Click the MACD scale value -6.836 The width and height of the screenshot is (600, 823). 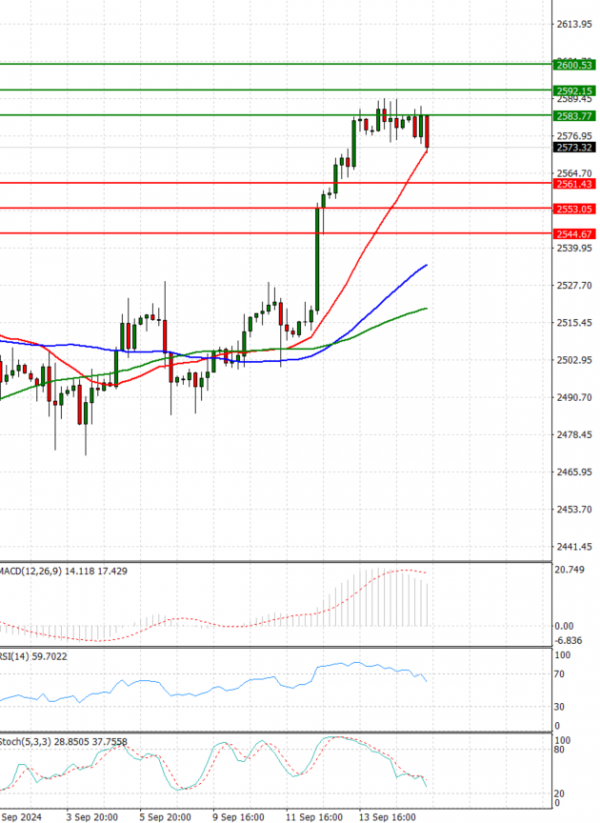pyautogui.click(x=570, y=641)
